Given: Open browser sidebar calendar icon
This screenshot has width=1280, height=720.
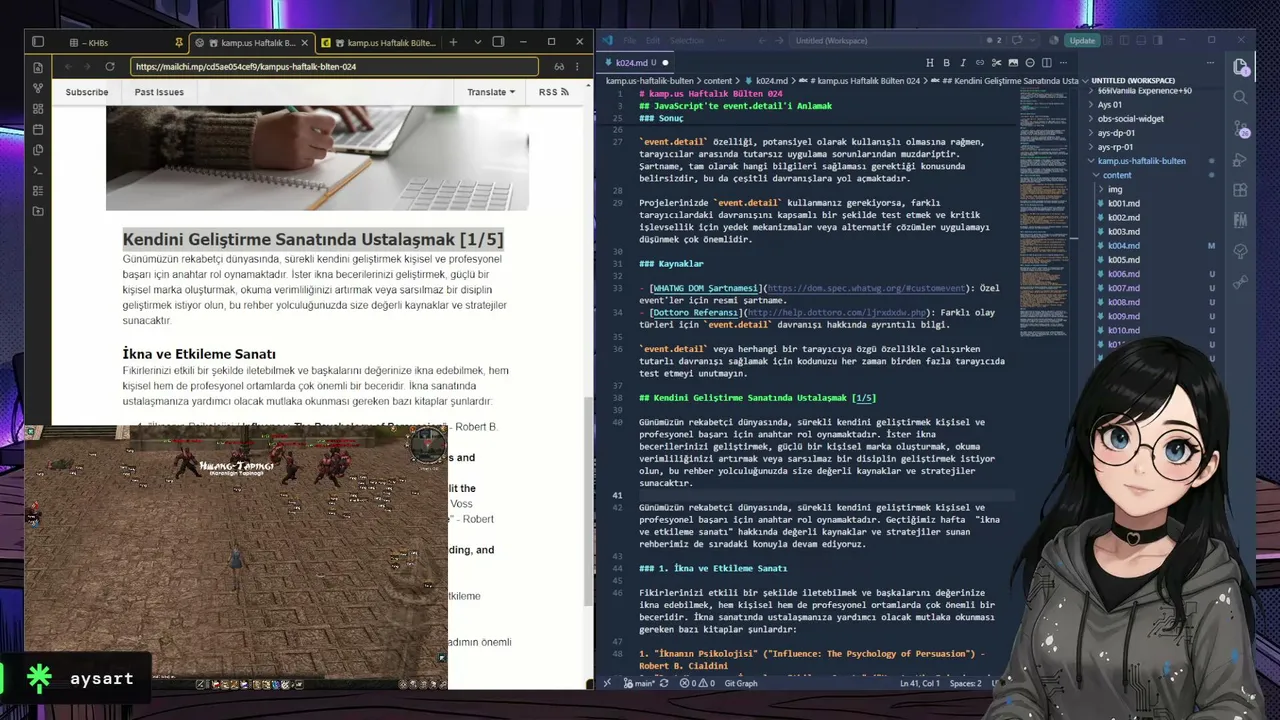Looking at the screenshot, I should [x=38, y=129].
